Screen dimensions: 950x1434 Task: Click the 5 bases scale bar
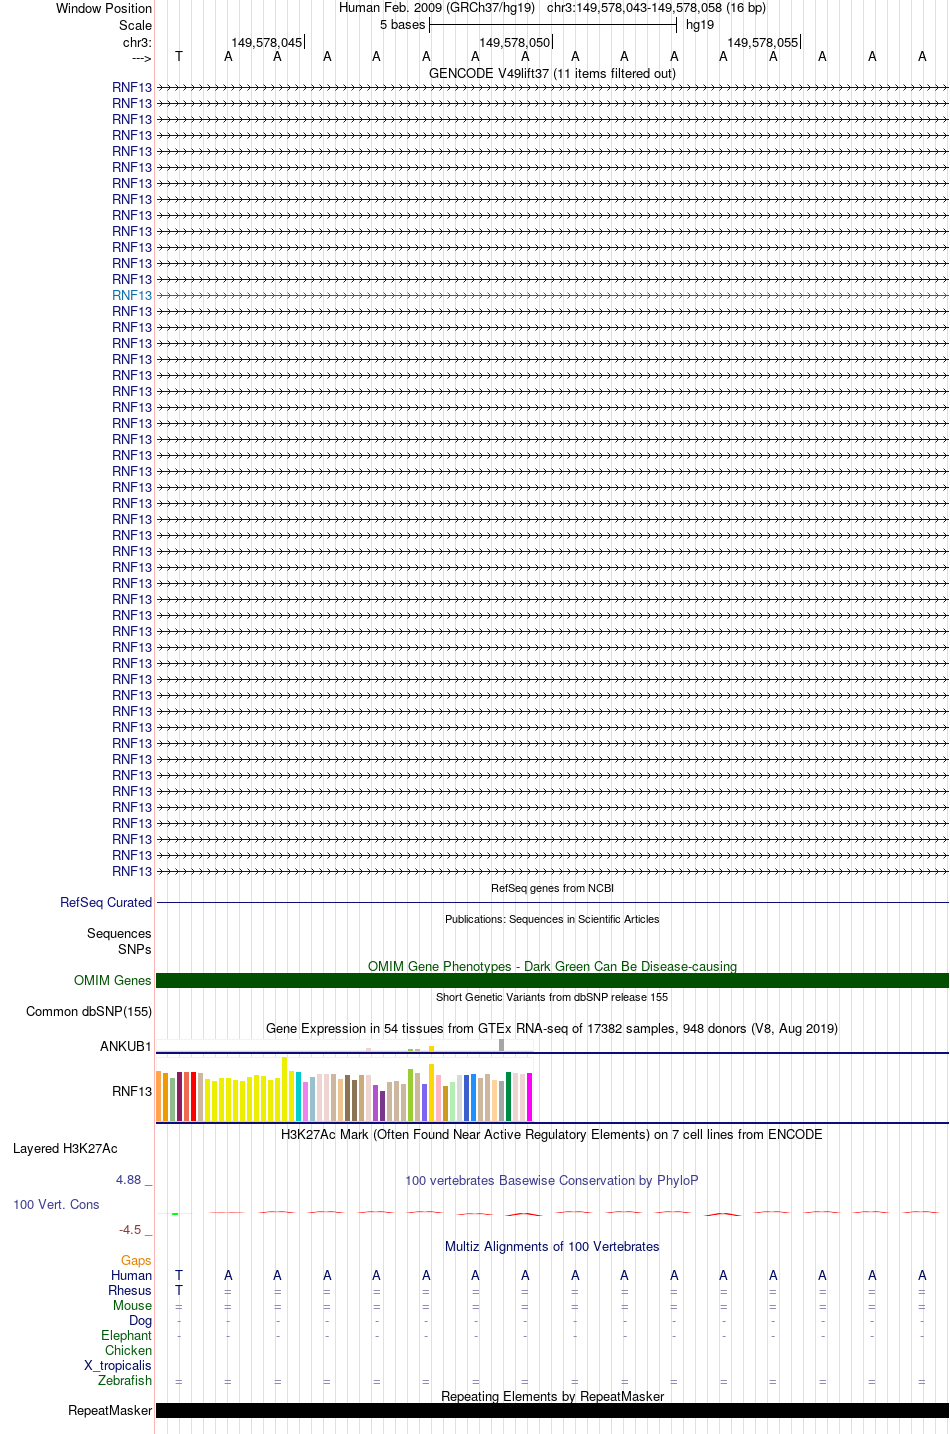(x=553, y=24)
